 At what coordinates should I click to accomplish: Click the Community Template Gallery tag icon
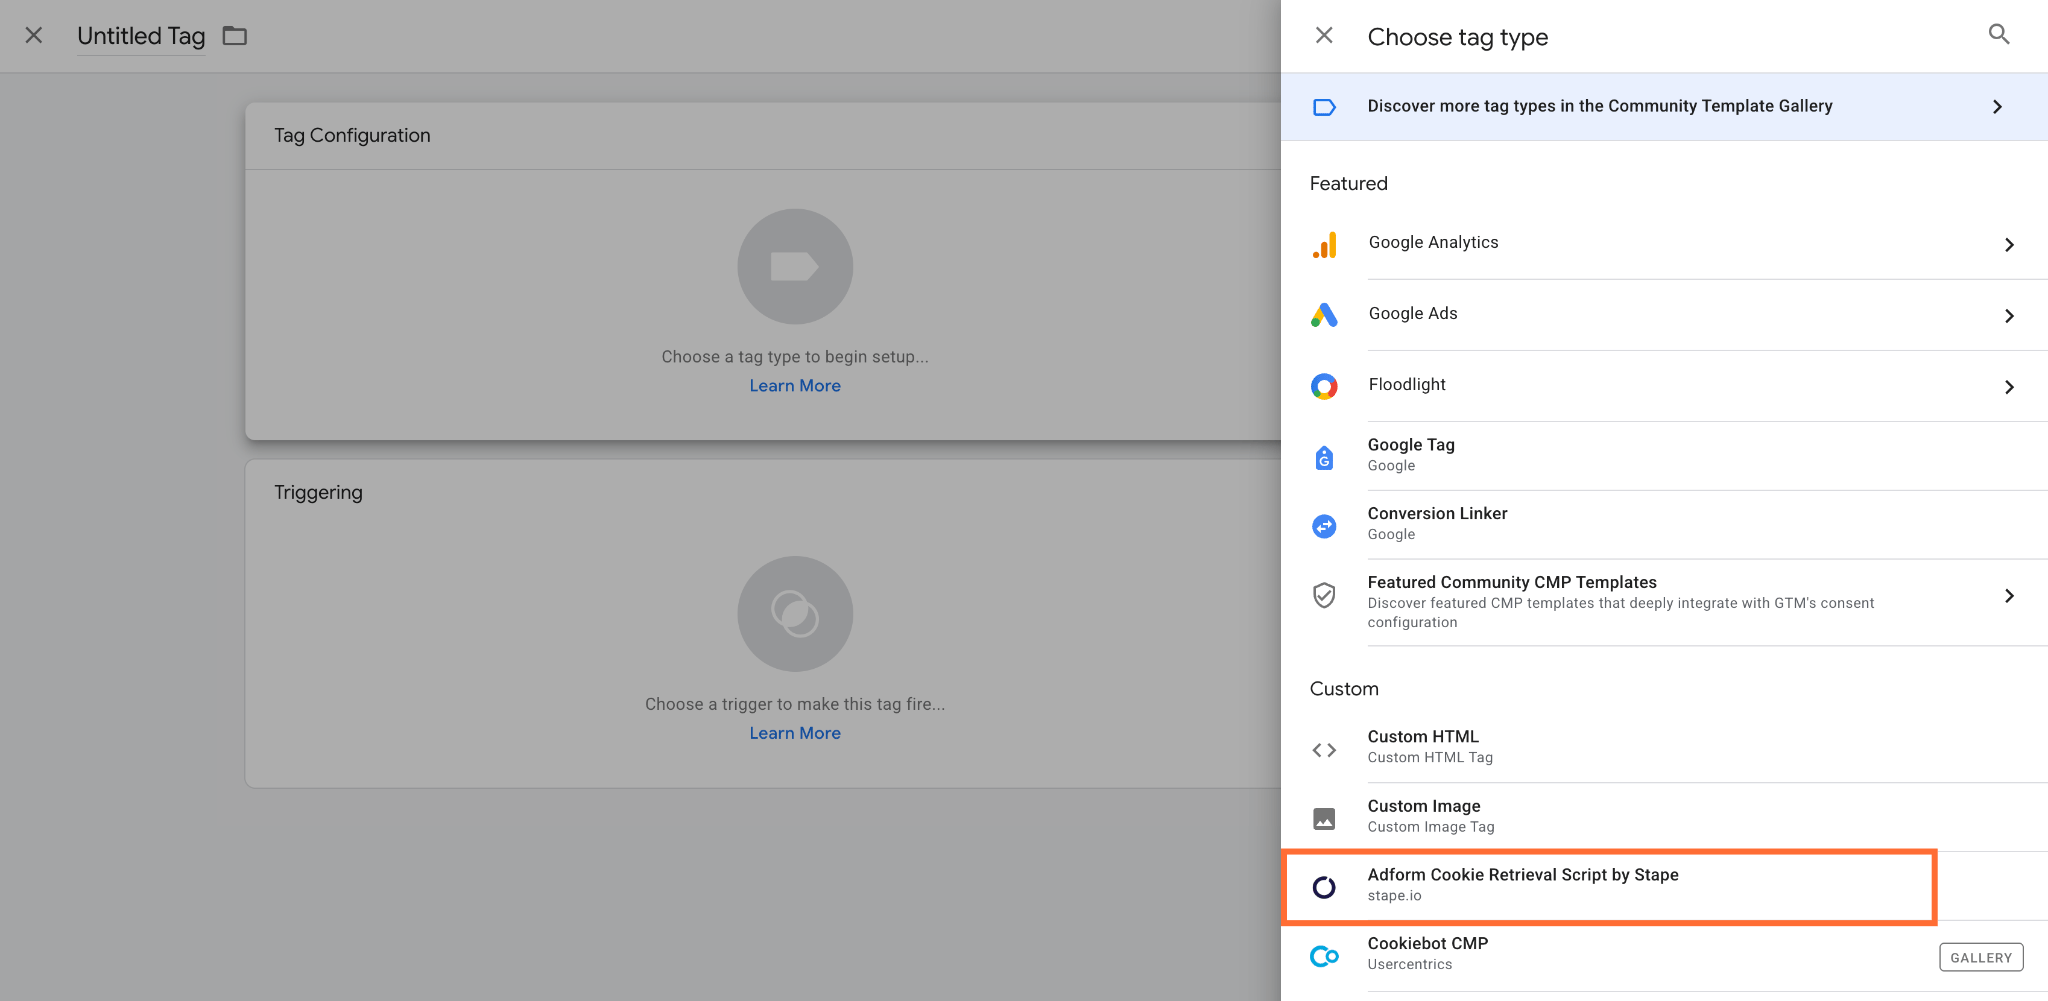(x=1324, y=107)
